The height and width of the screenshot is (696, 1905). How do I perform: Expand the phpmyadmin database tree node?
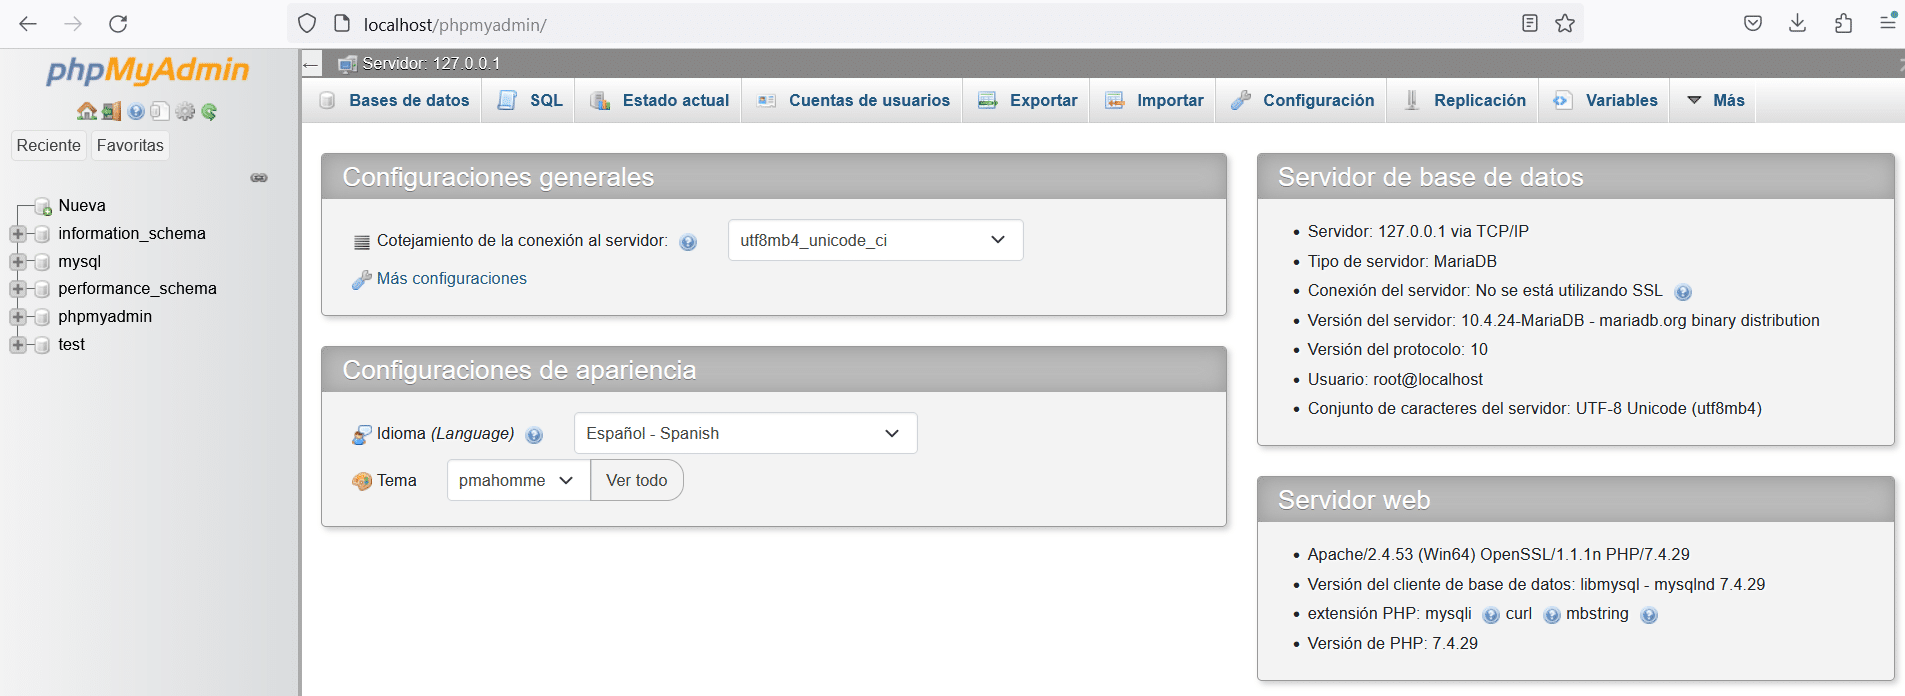17,317
